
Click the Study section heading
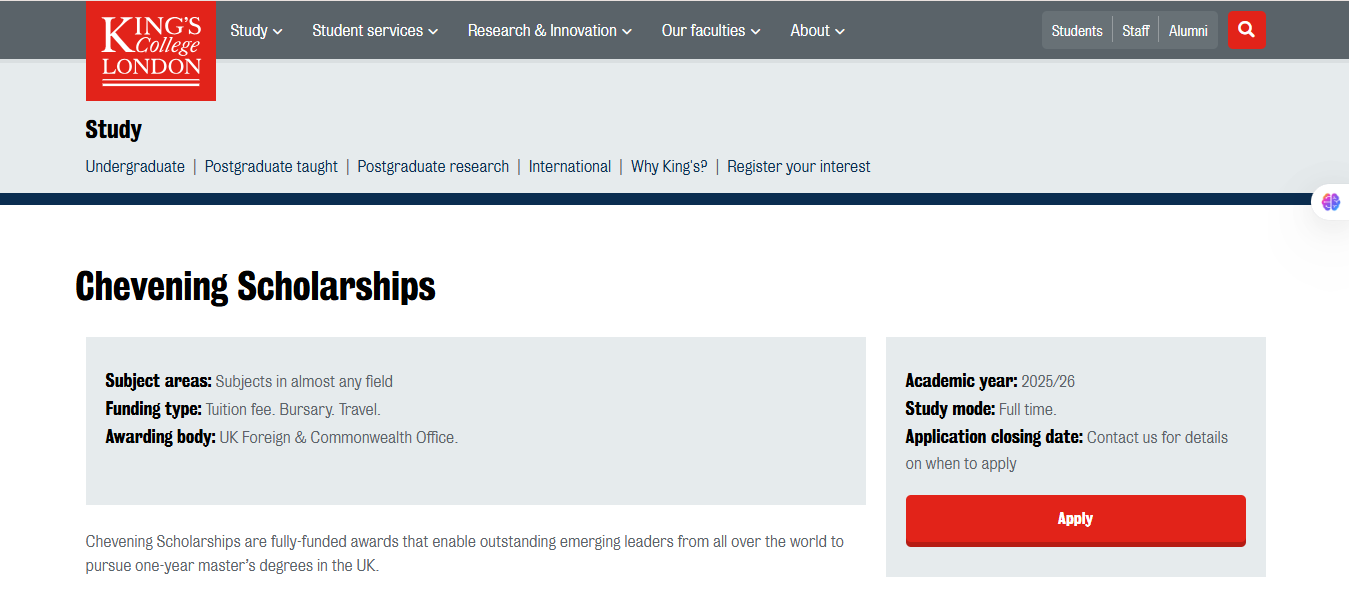coord(114,130)
